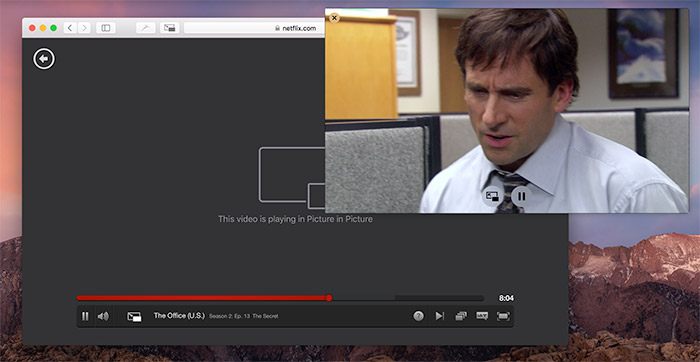Toggle Picture in Picture in Netflix control bar
The width and height of the screenshot is (700, 362).
point(134,316)
